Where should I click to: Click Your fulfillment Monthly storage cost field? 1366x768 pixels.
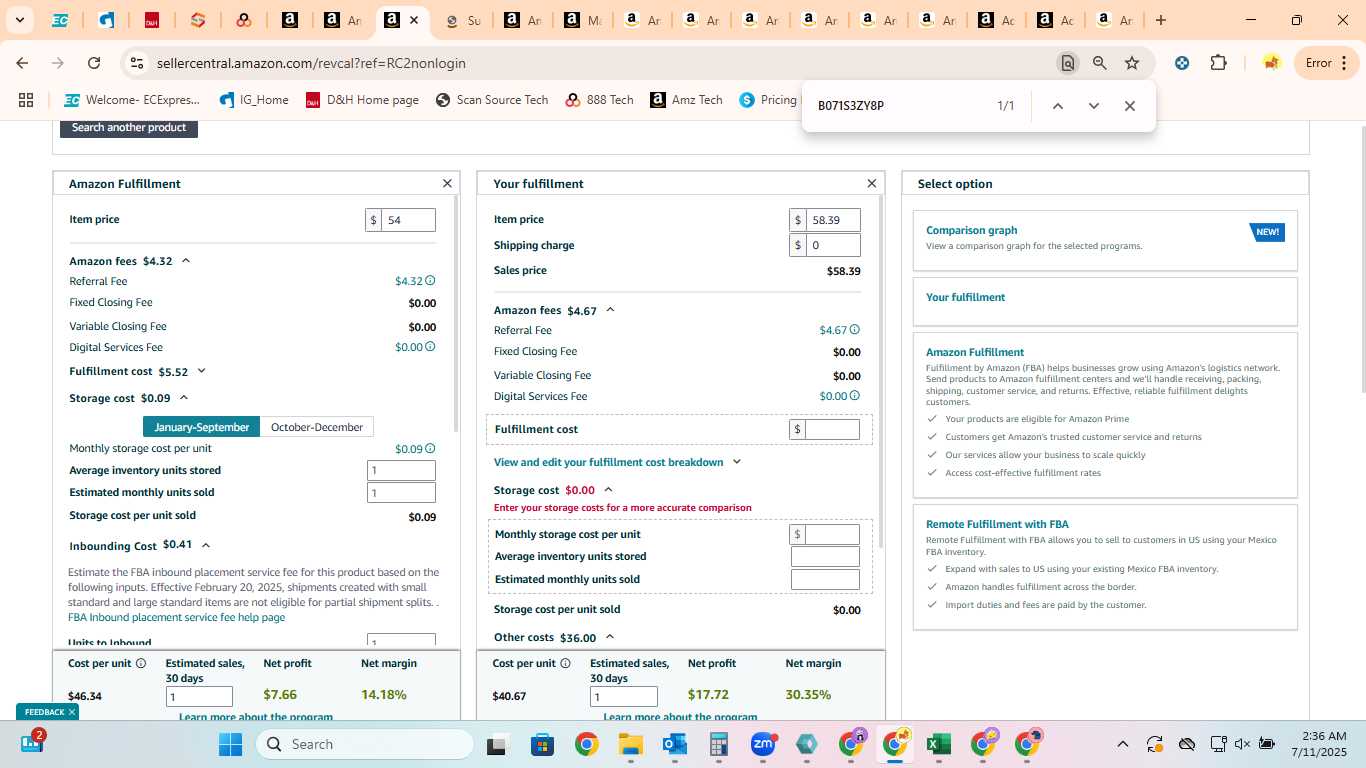pyautogui.click(x=832, y=534)
